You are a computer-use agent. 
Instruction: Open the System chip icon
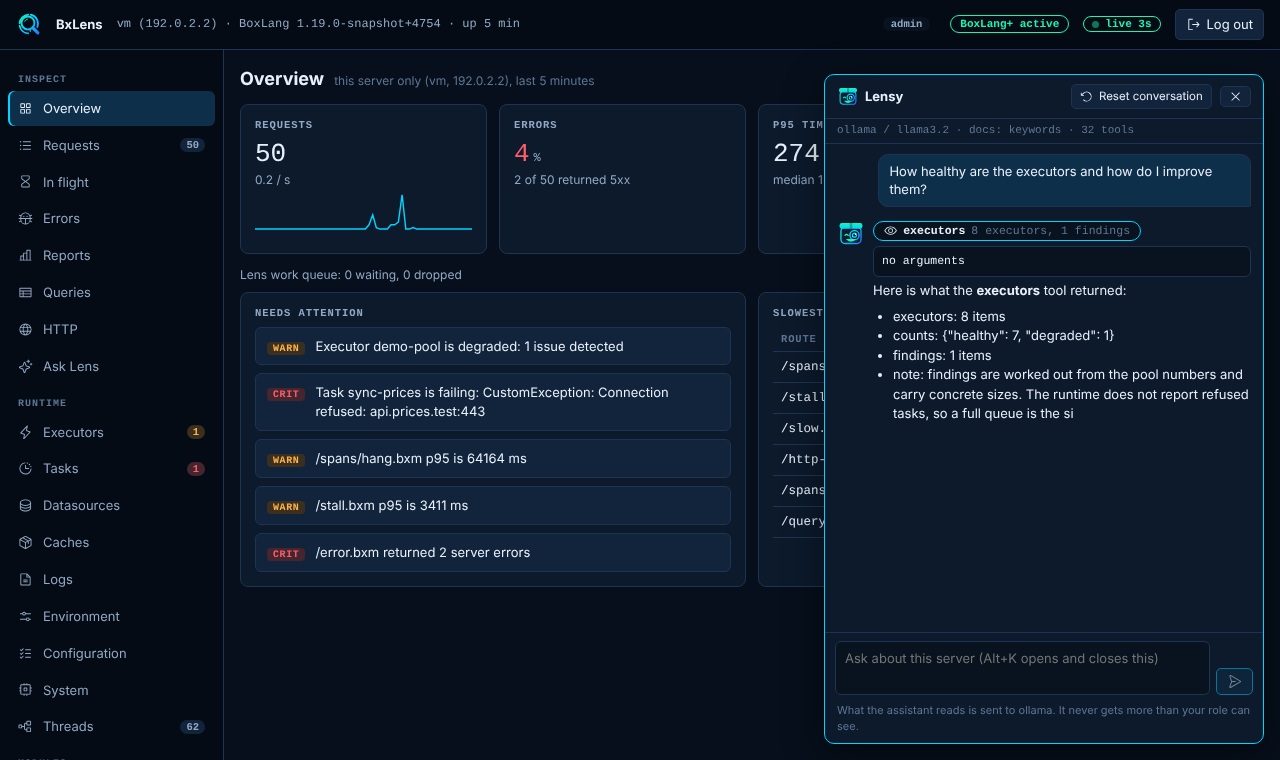(26, 690)
